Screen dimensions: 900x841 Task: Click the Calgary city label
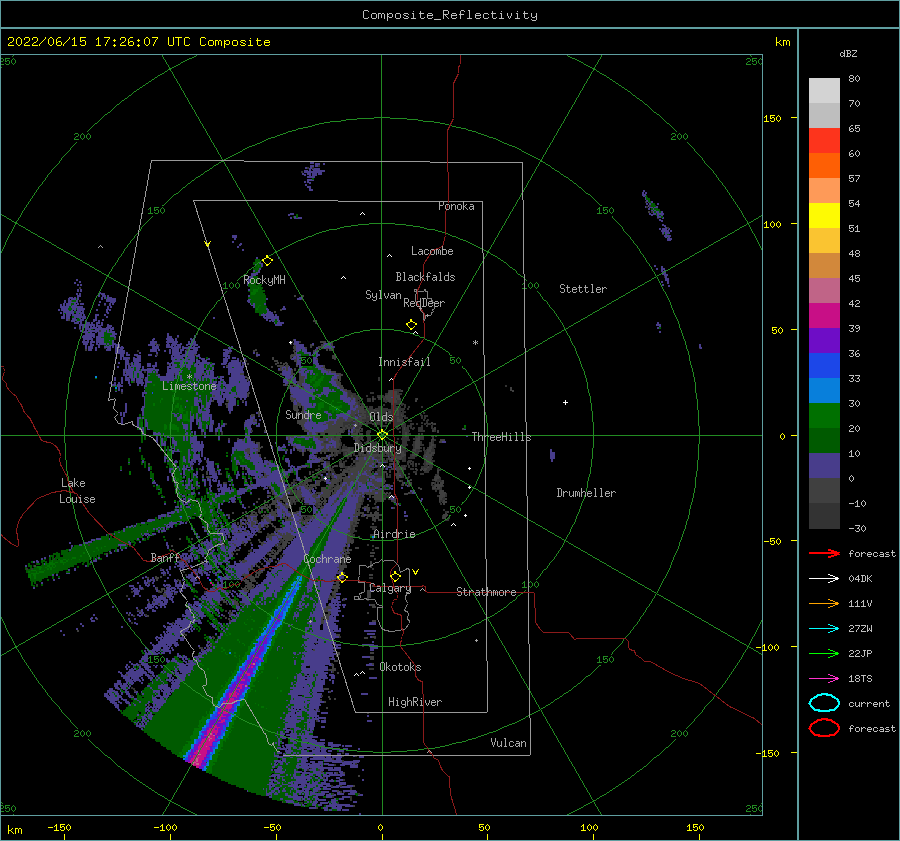(390, 588)
